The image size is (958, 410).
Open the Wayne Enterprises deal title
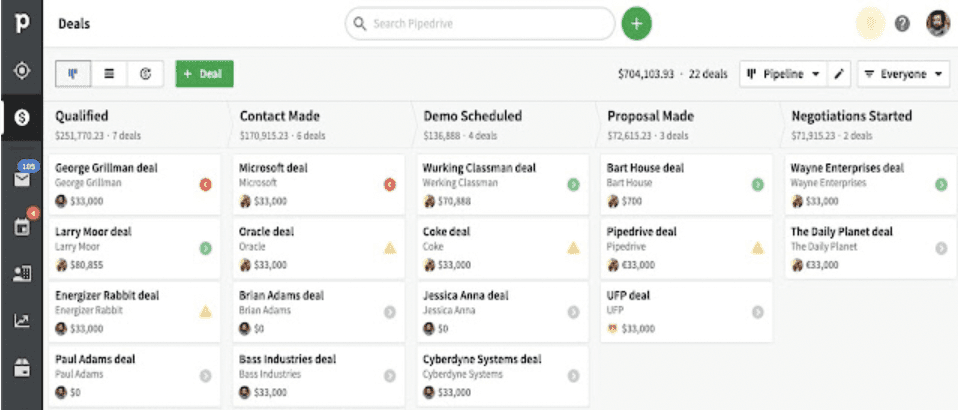pos(847,168)
